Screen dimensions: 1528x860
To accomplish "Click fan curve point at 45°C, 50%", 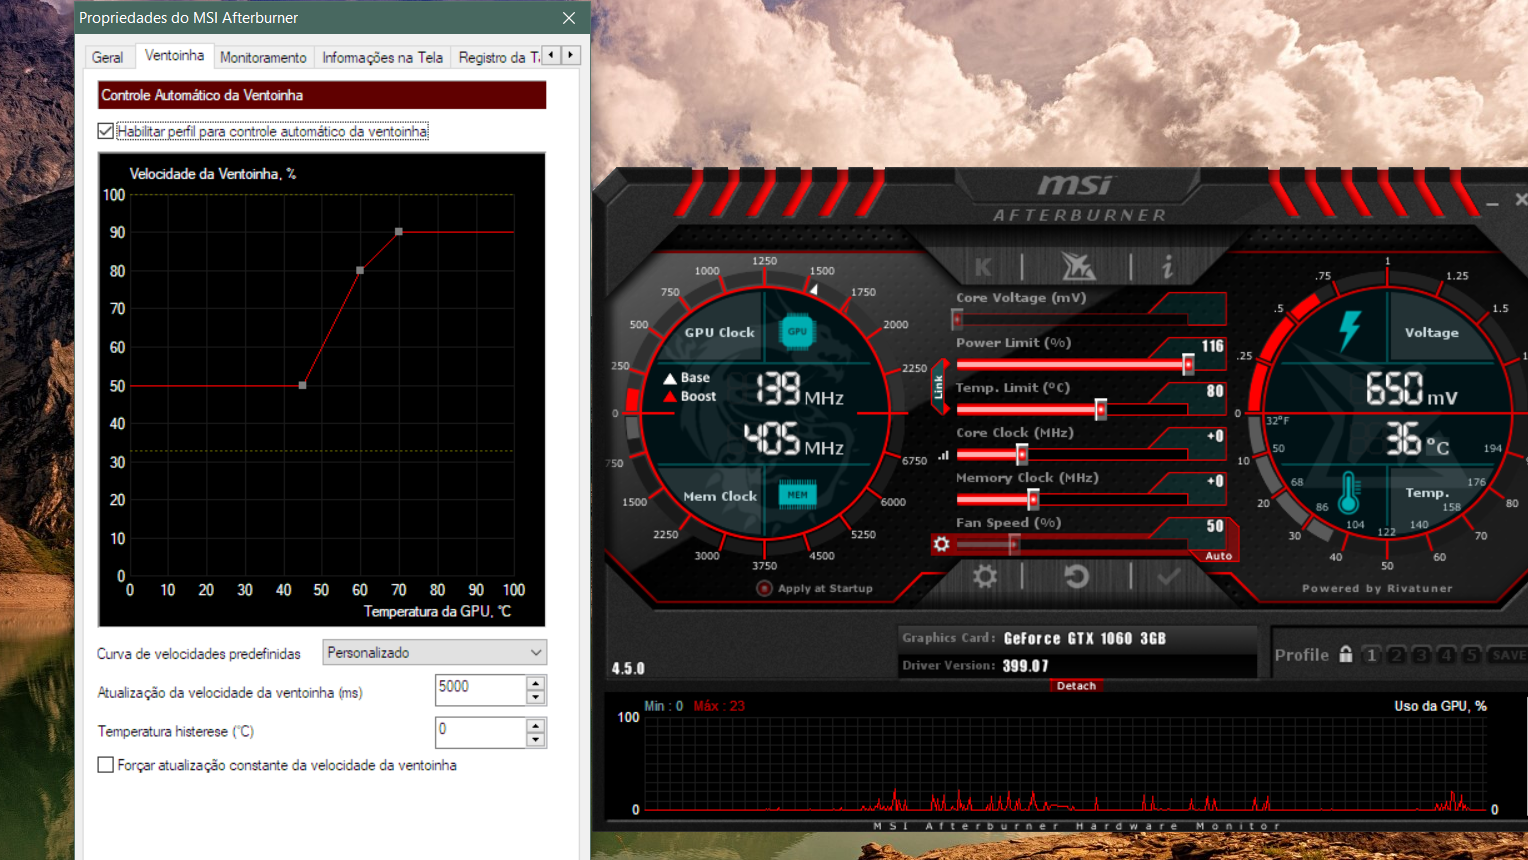I will pyautogui.click(x=302, y=385).
